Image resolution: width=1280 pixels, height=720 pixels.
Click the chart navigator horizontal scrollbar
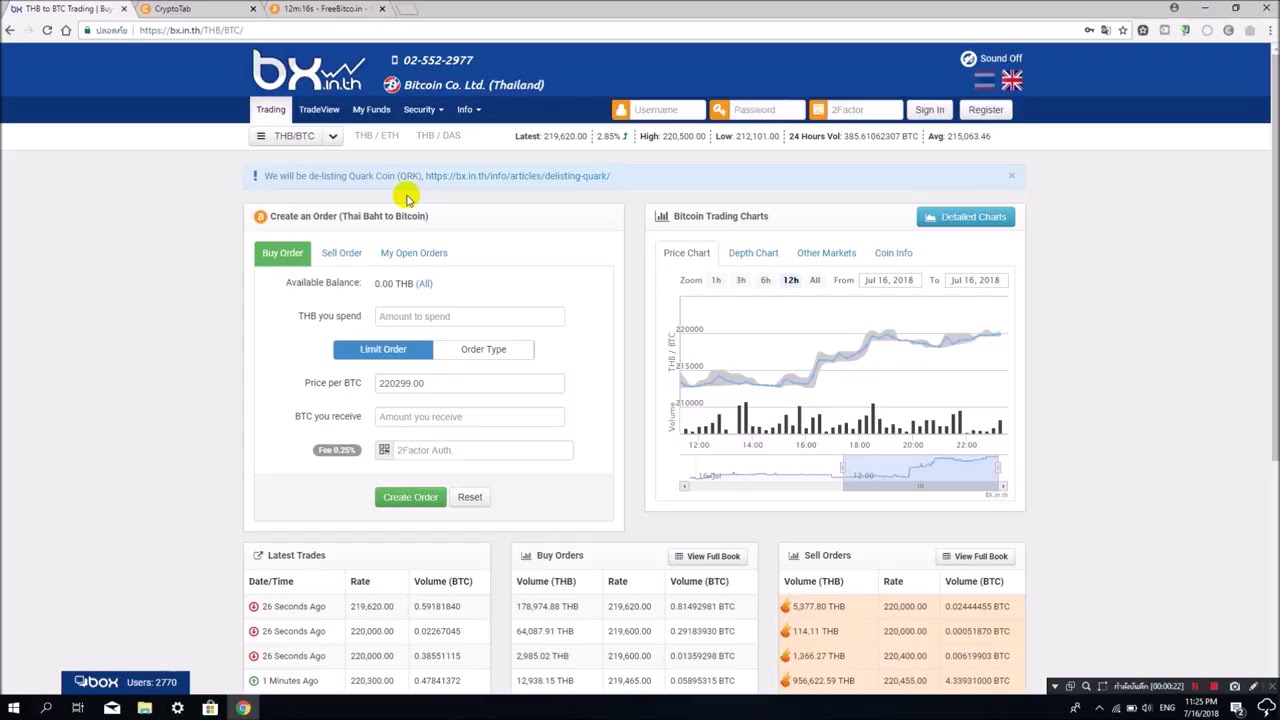click(920, 486)
